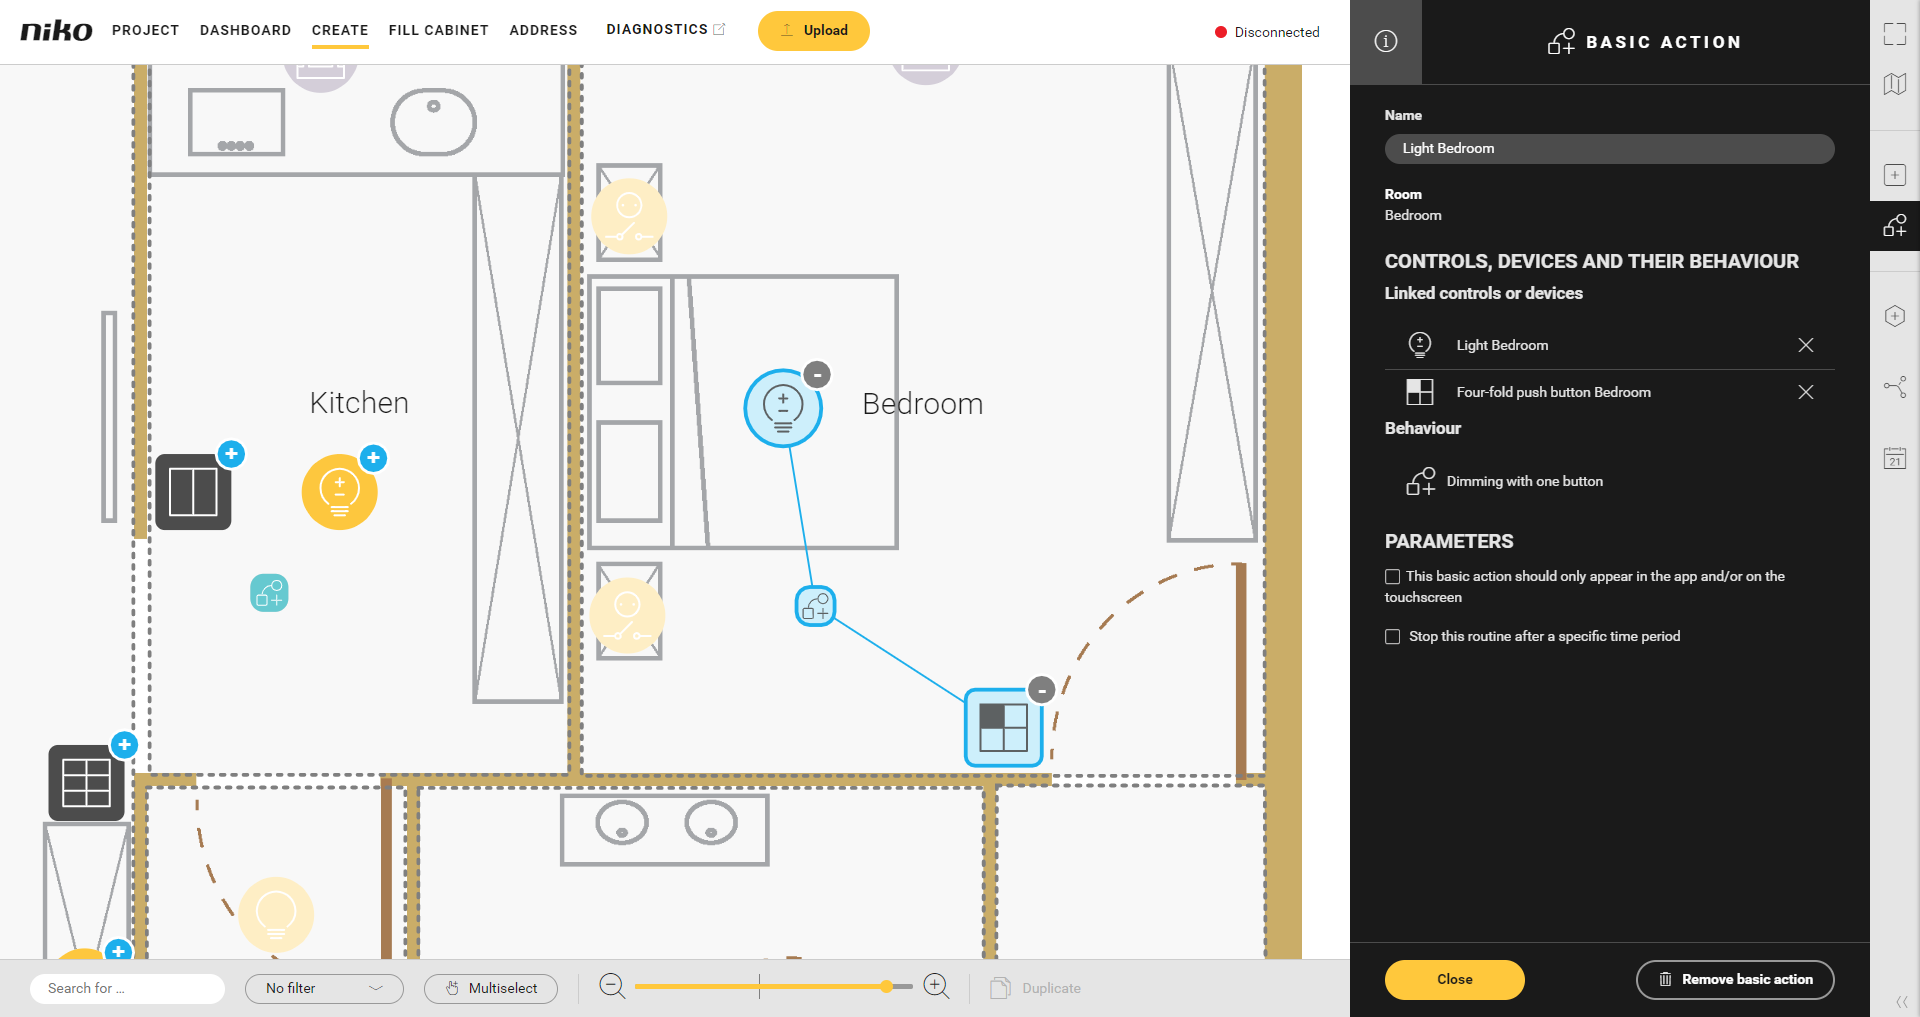Click the yellow Upload button
Viewport: 1920px width, 1017px height.
814,31
